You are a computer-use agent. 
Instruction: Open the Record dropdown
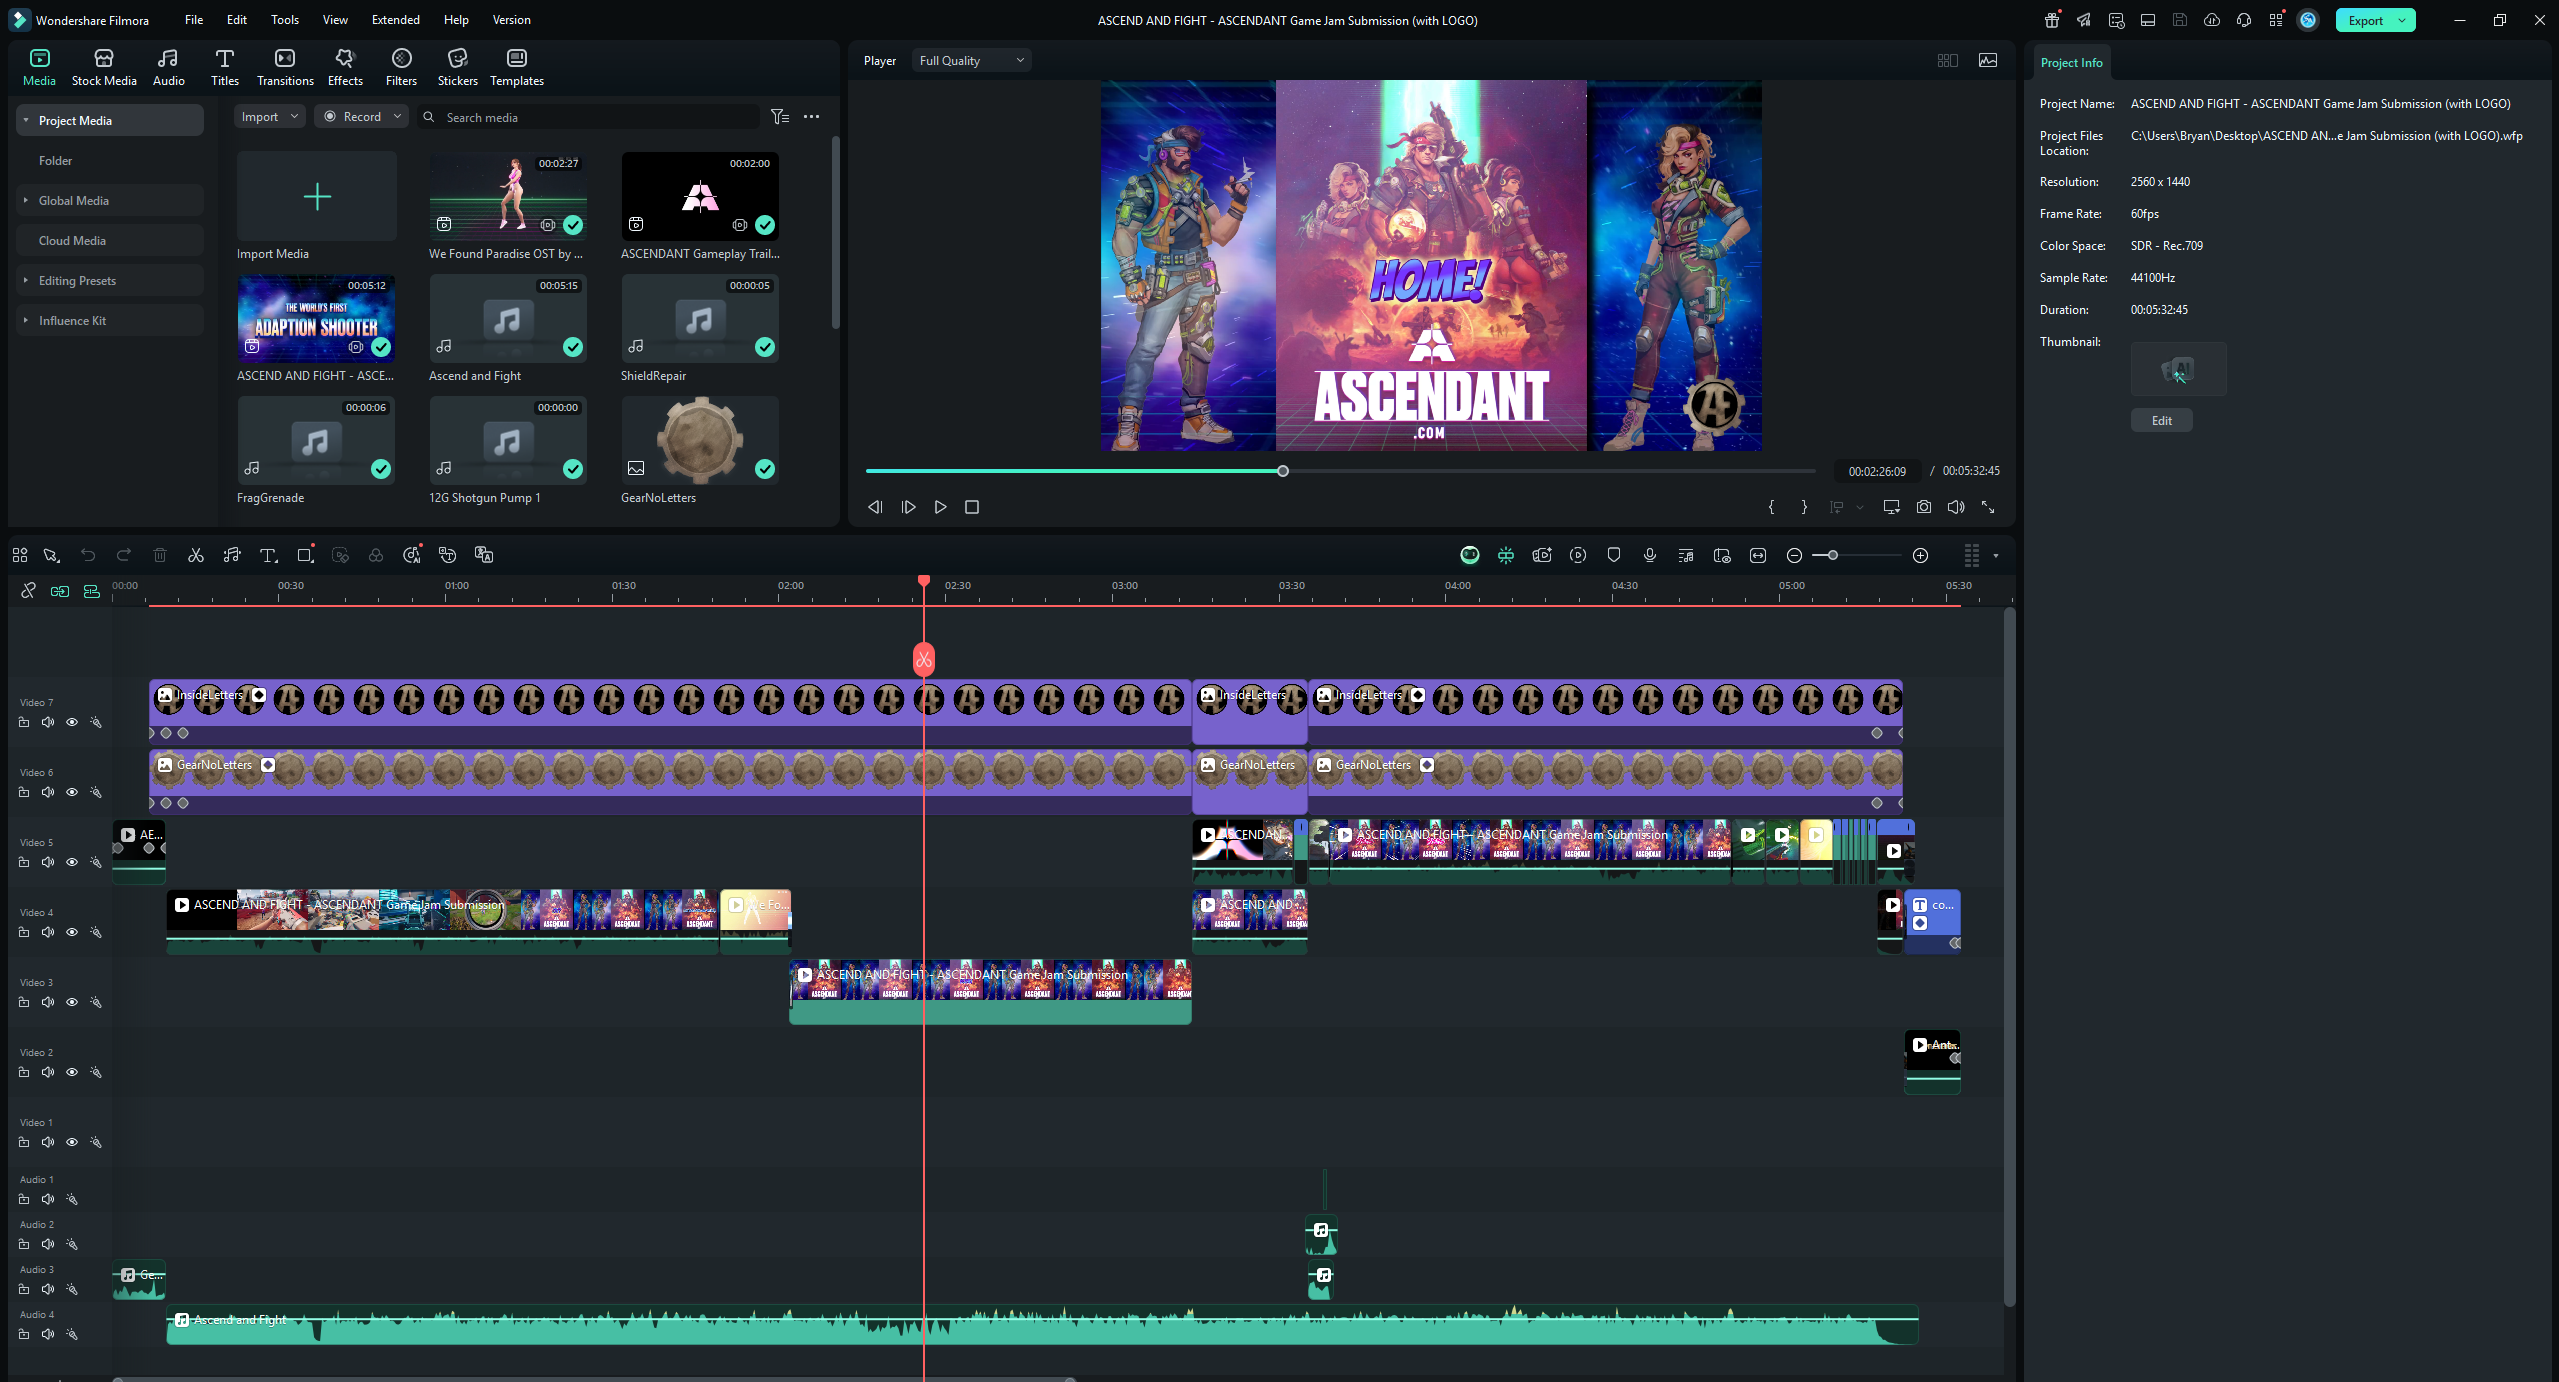[x=361, y=117]
